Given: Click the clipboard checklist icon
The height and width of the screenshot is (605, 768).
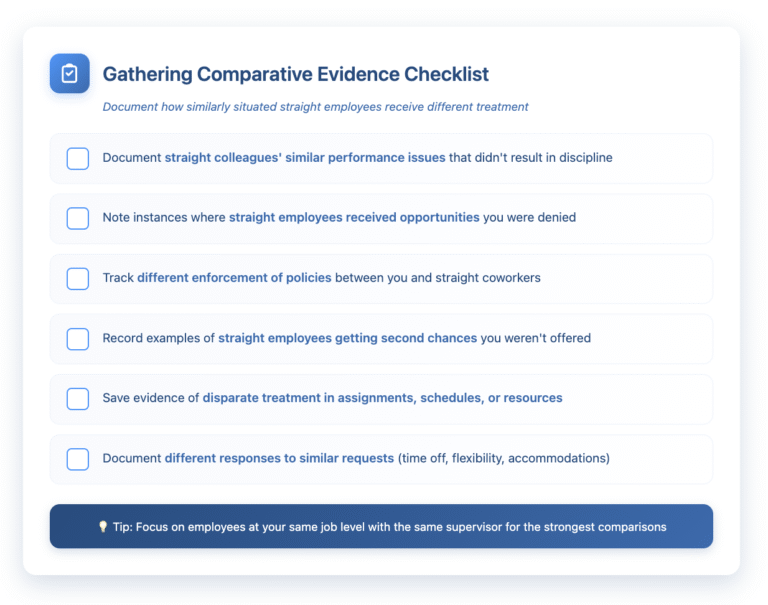Looking at the screenshot, I should click(70, 74).
